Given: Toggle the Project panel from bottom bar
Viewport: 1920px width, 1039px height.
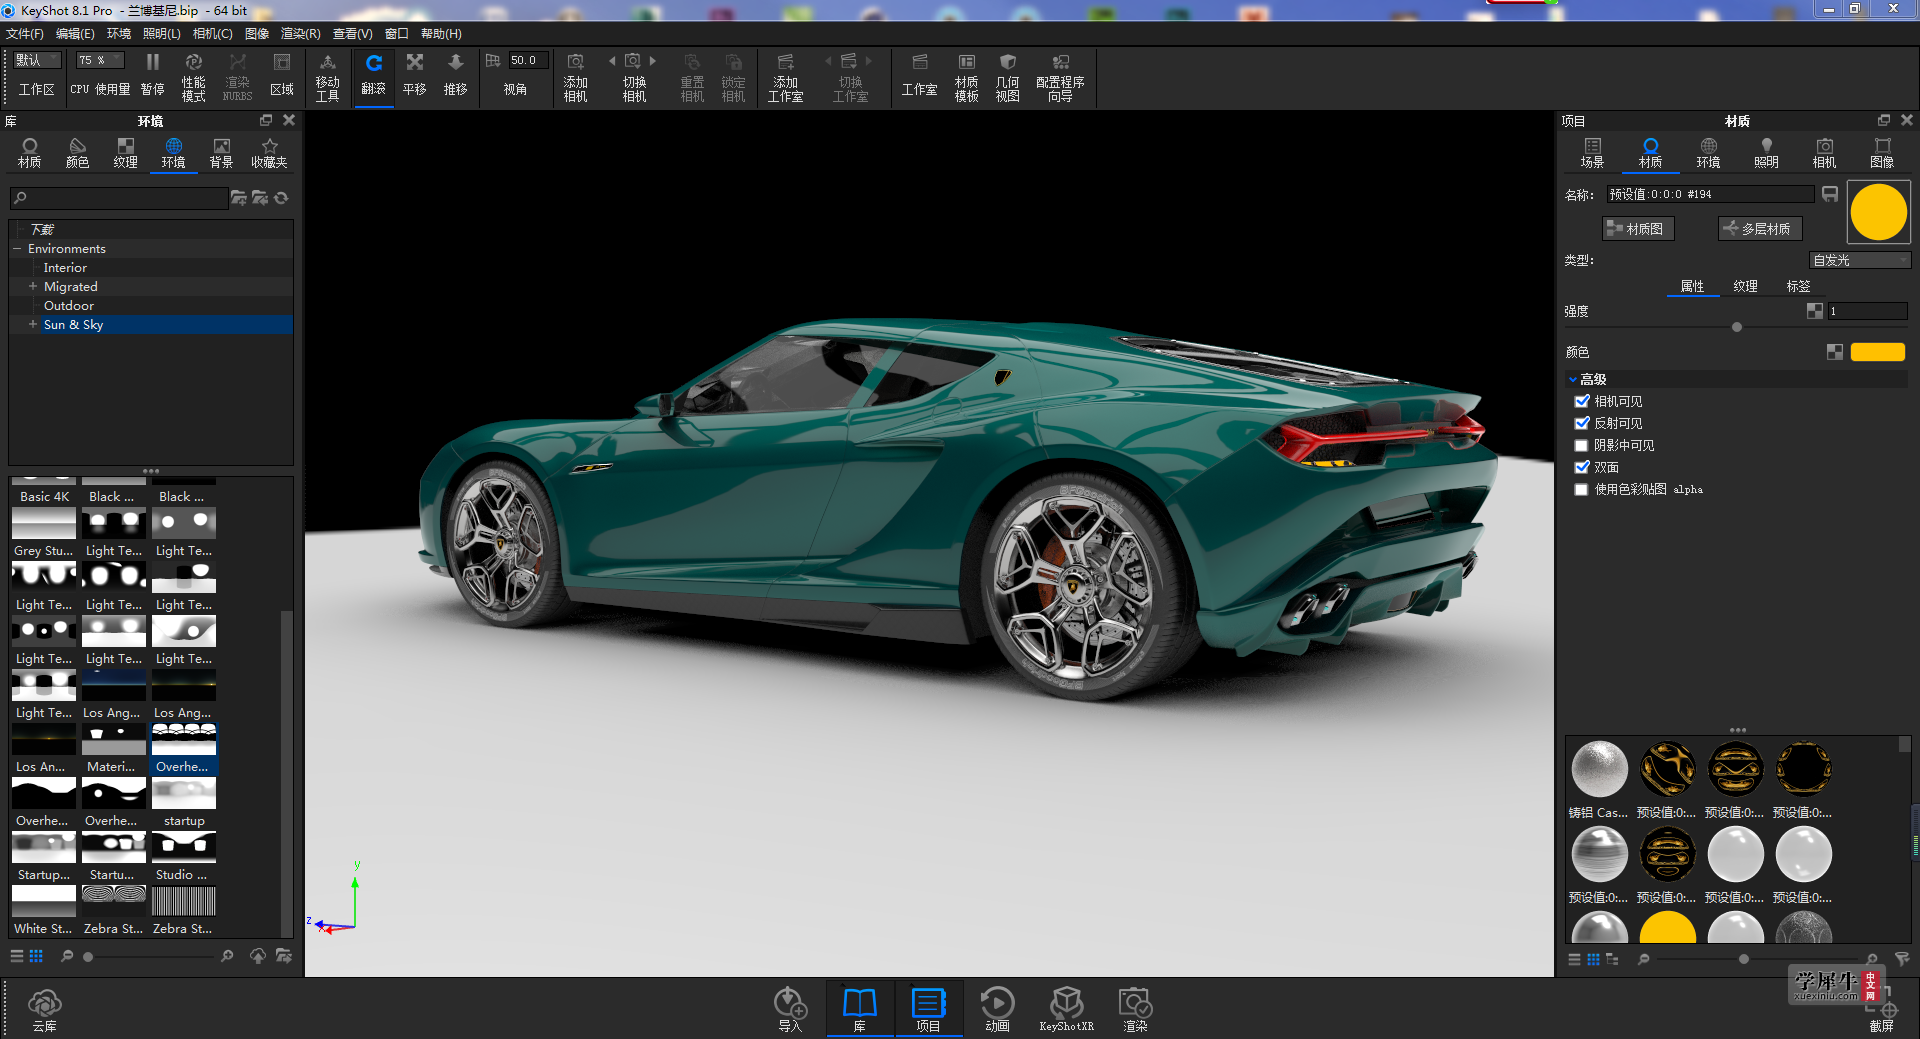Looking at the screenshot, I should click(928, 1009).
